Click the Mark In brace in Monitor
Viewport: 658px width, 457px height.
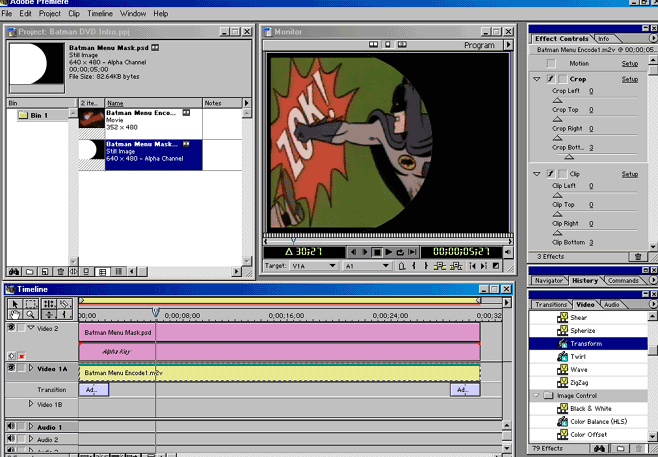point(414,266)
